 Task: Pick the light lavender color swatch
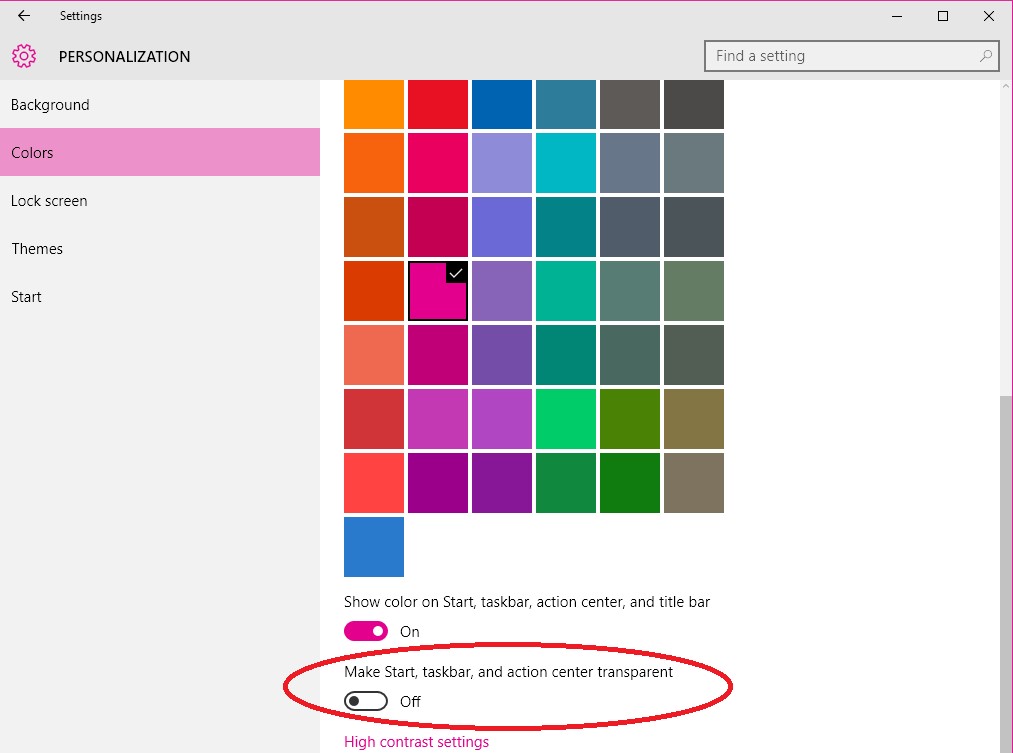[x=501, y=163]
